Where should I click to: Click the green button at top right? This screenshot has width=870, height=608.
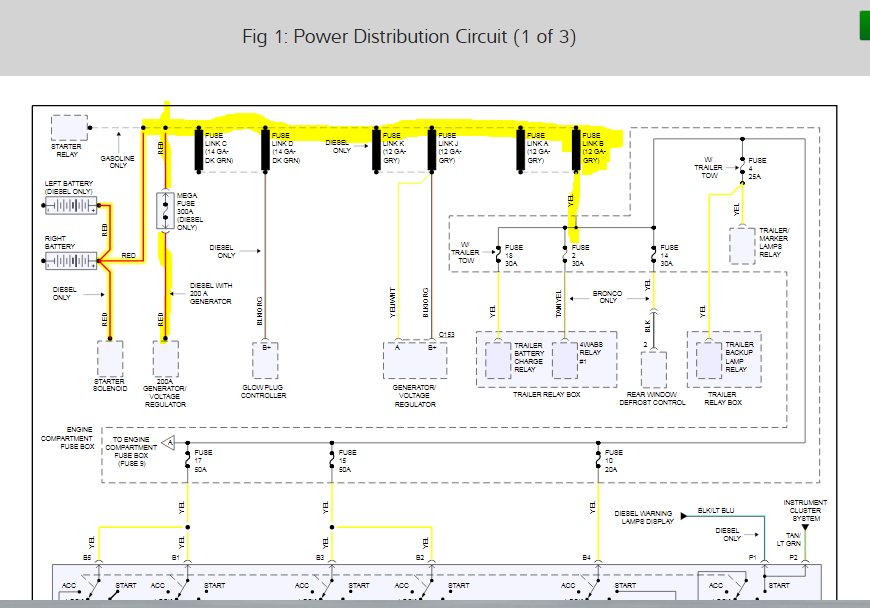(x=864, y=26)
